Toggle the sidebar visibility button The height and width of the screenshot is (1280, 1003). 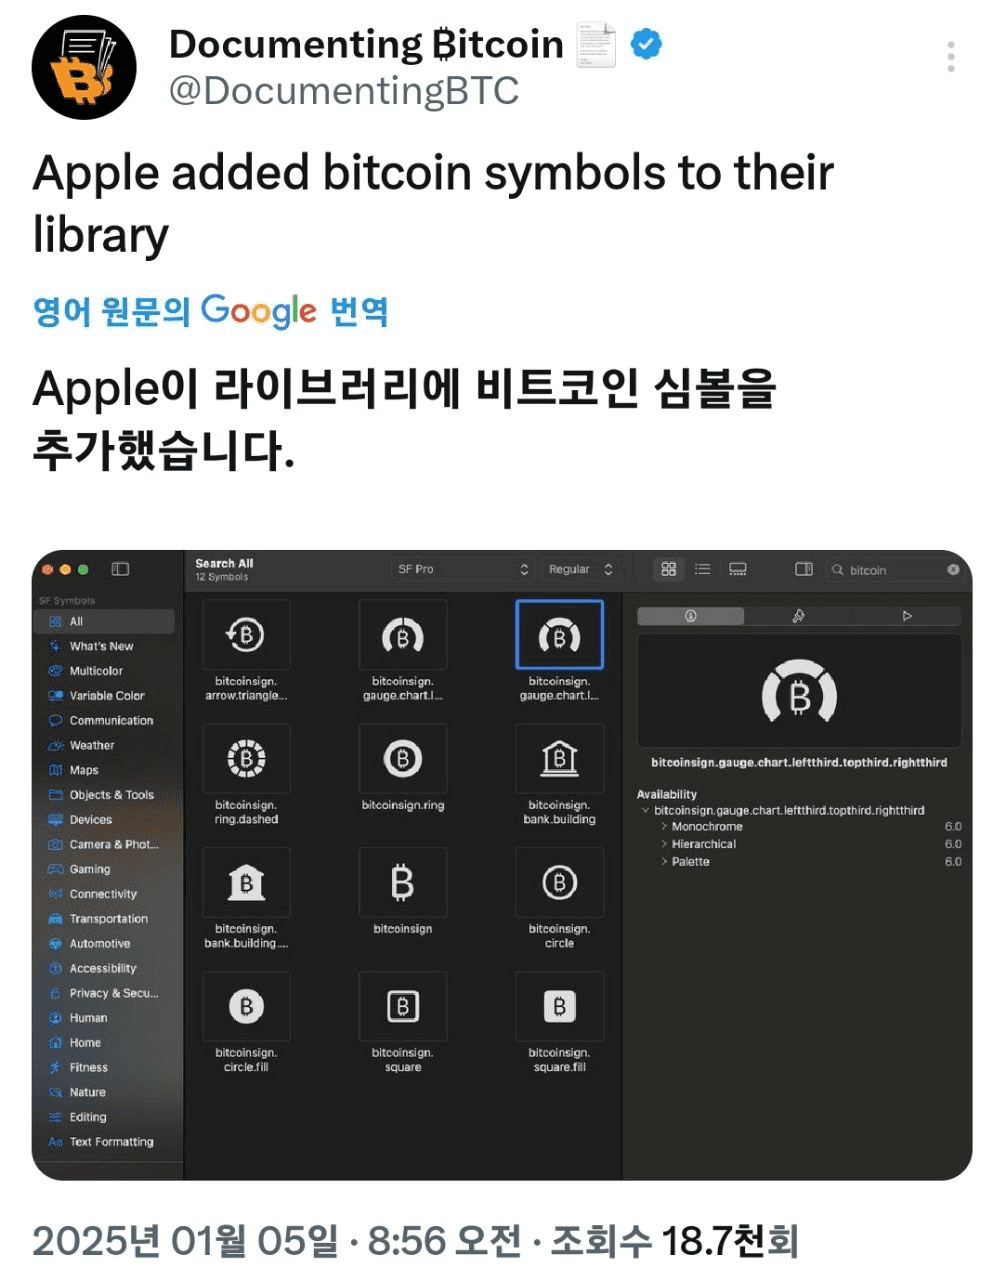pyautogui.click(x=120, y=569)
